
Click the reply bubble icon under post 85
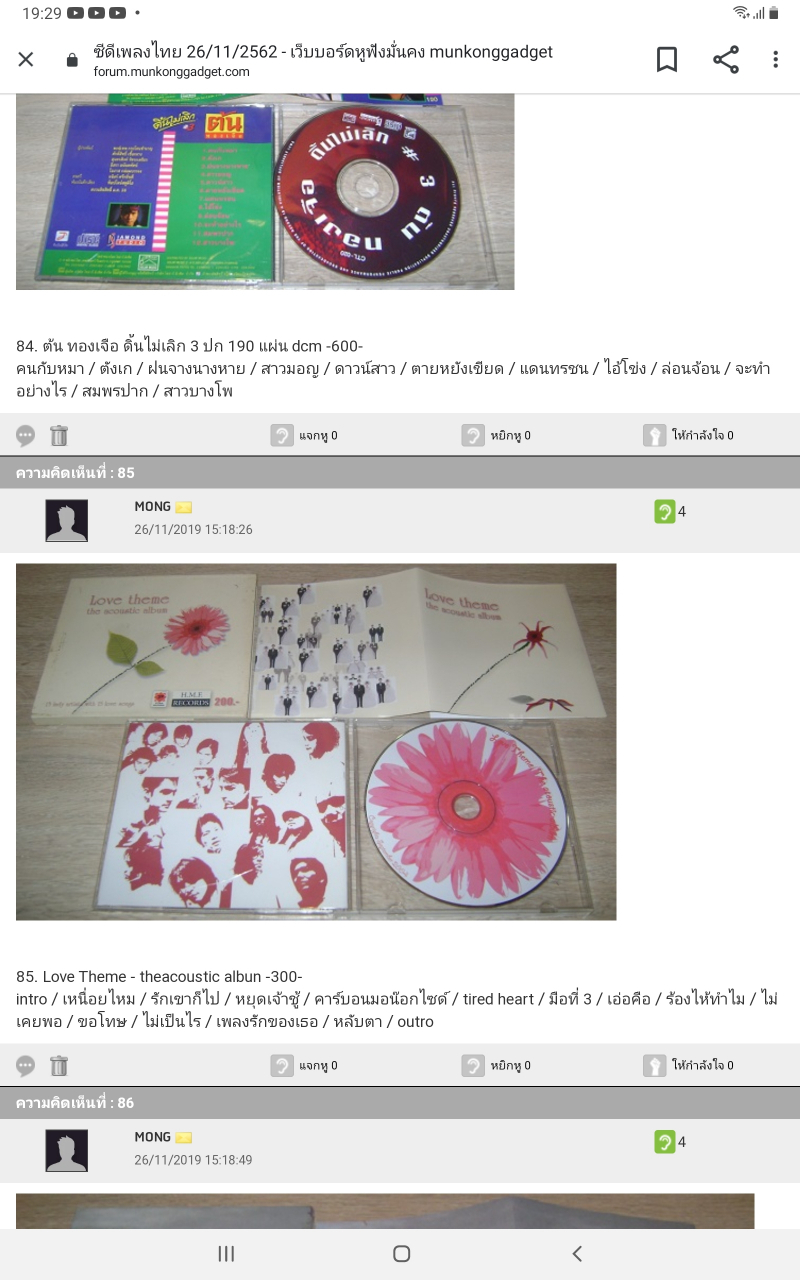pyautogui.click(x=26, y=1066)
